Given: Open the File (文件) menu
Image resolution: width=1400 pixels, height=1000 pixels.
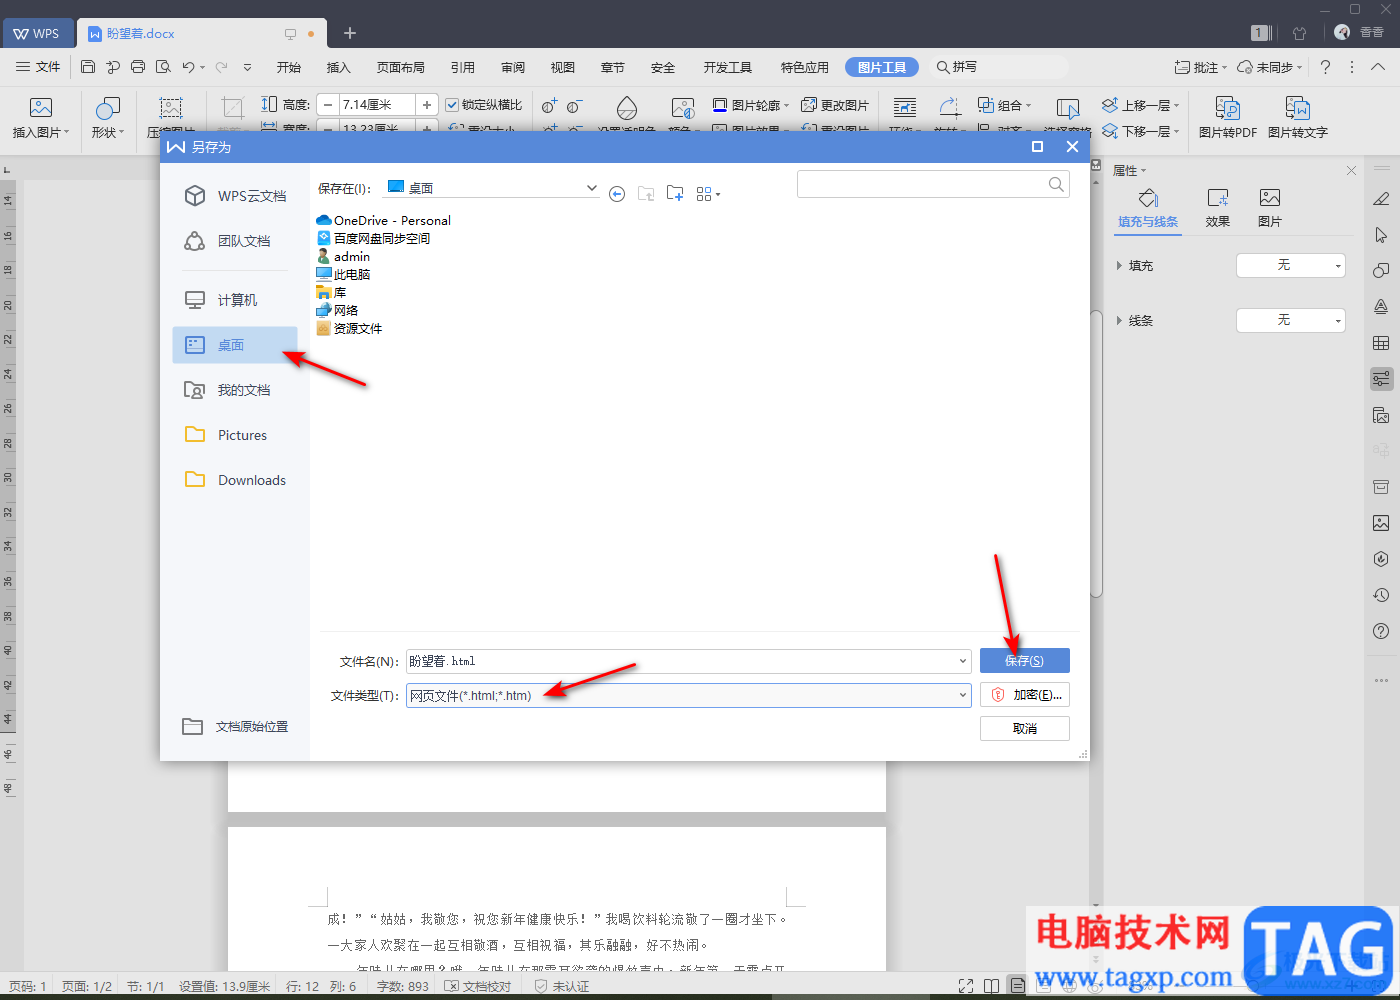Looking at the screenshot, I should coord(39,67).
